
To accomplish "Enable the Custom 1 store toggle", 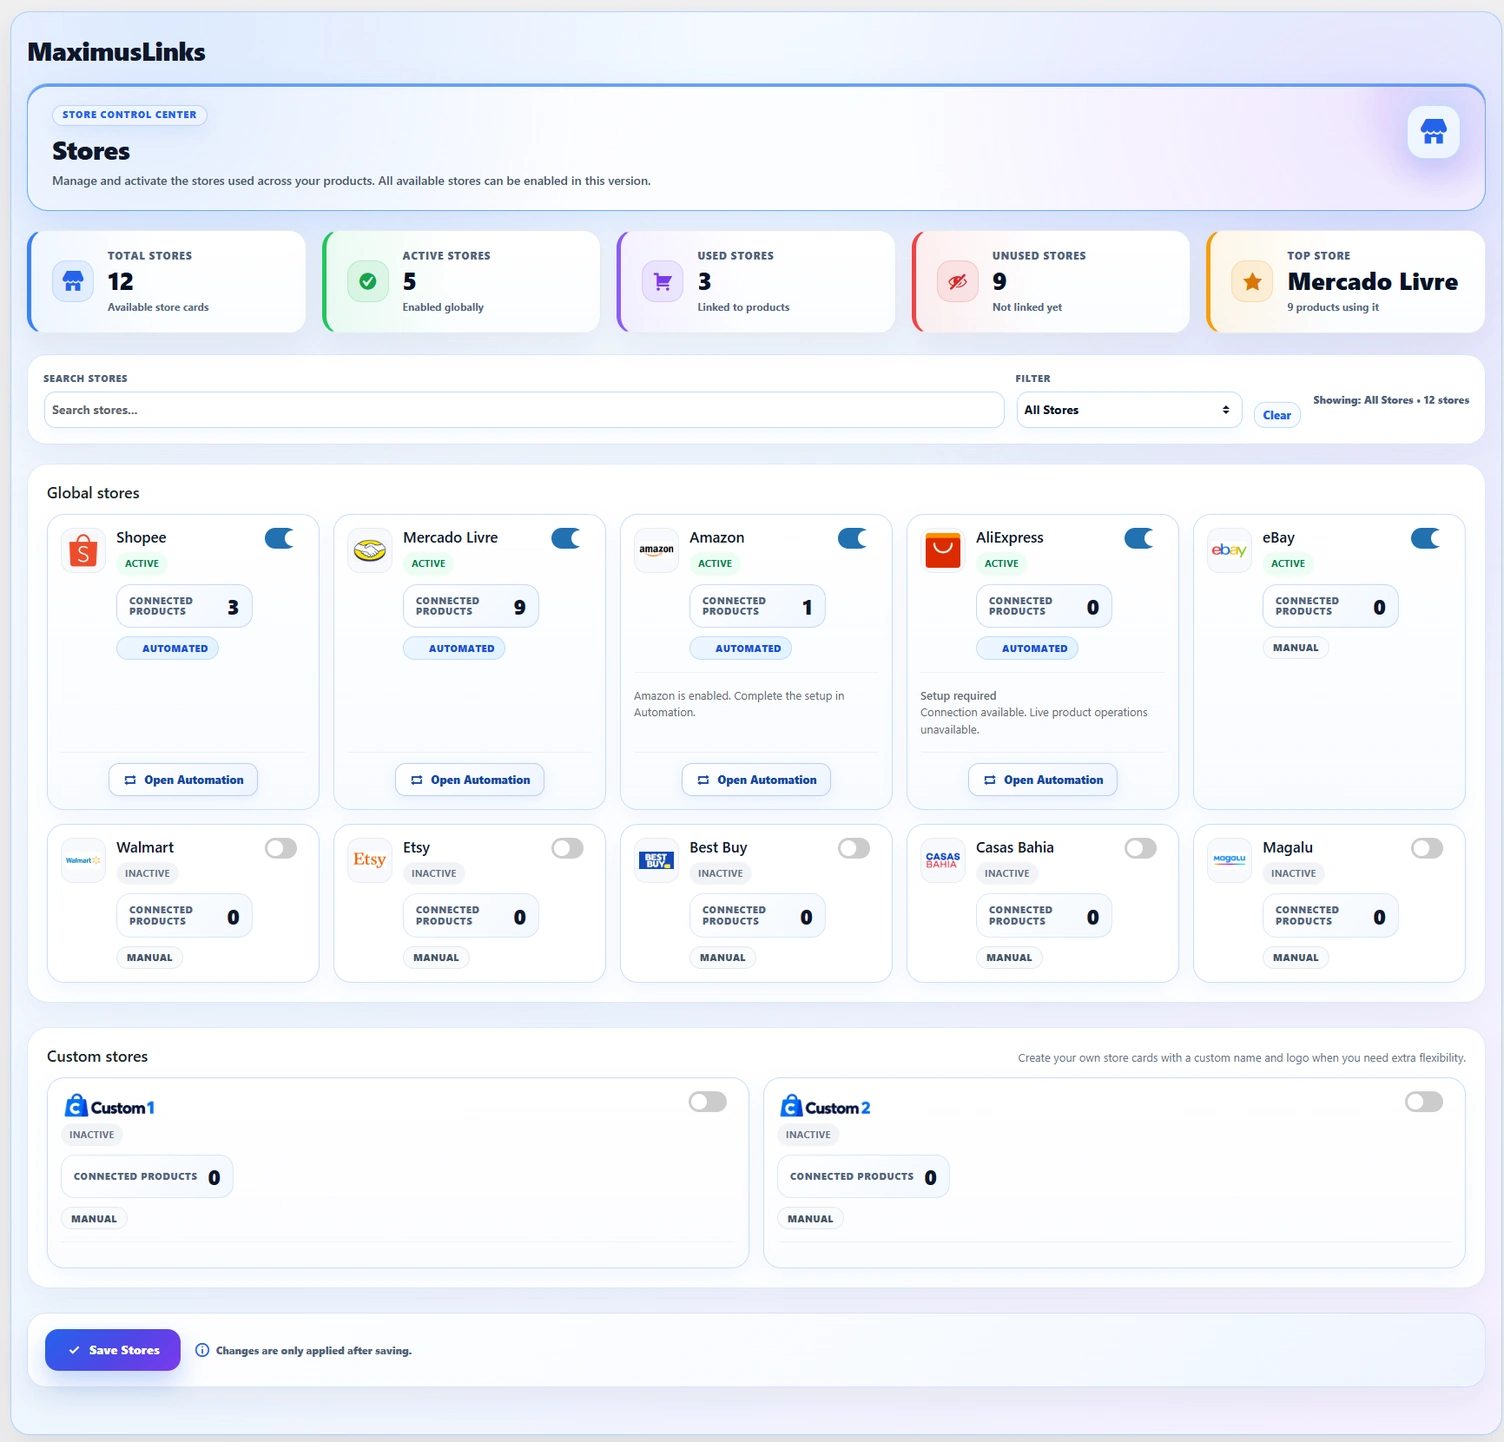I will [708, 1102].
